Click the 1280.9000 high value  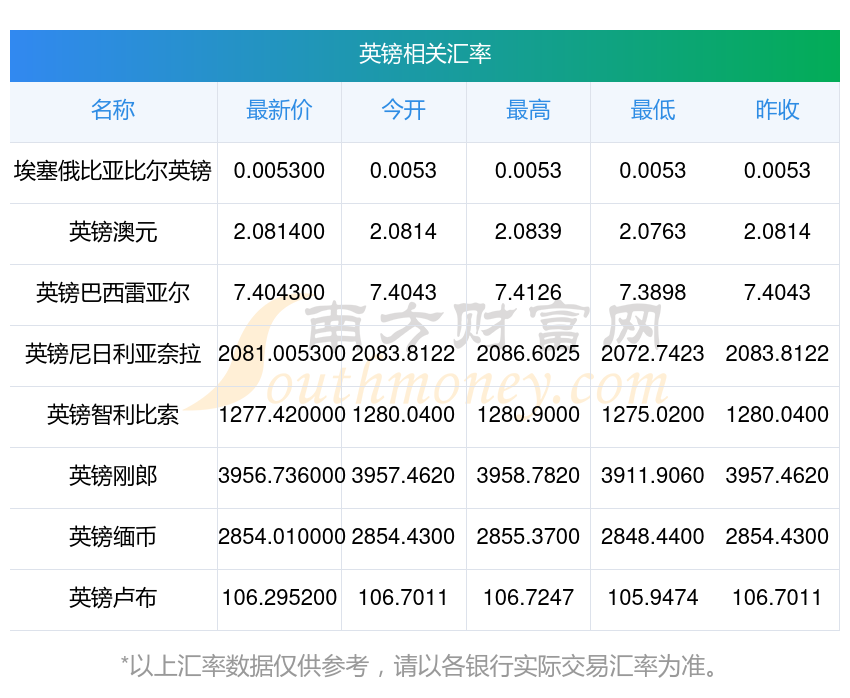(528, 415)
